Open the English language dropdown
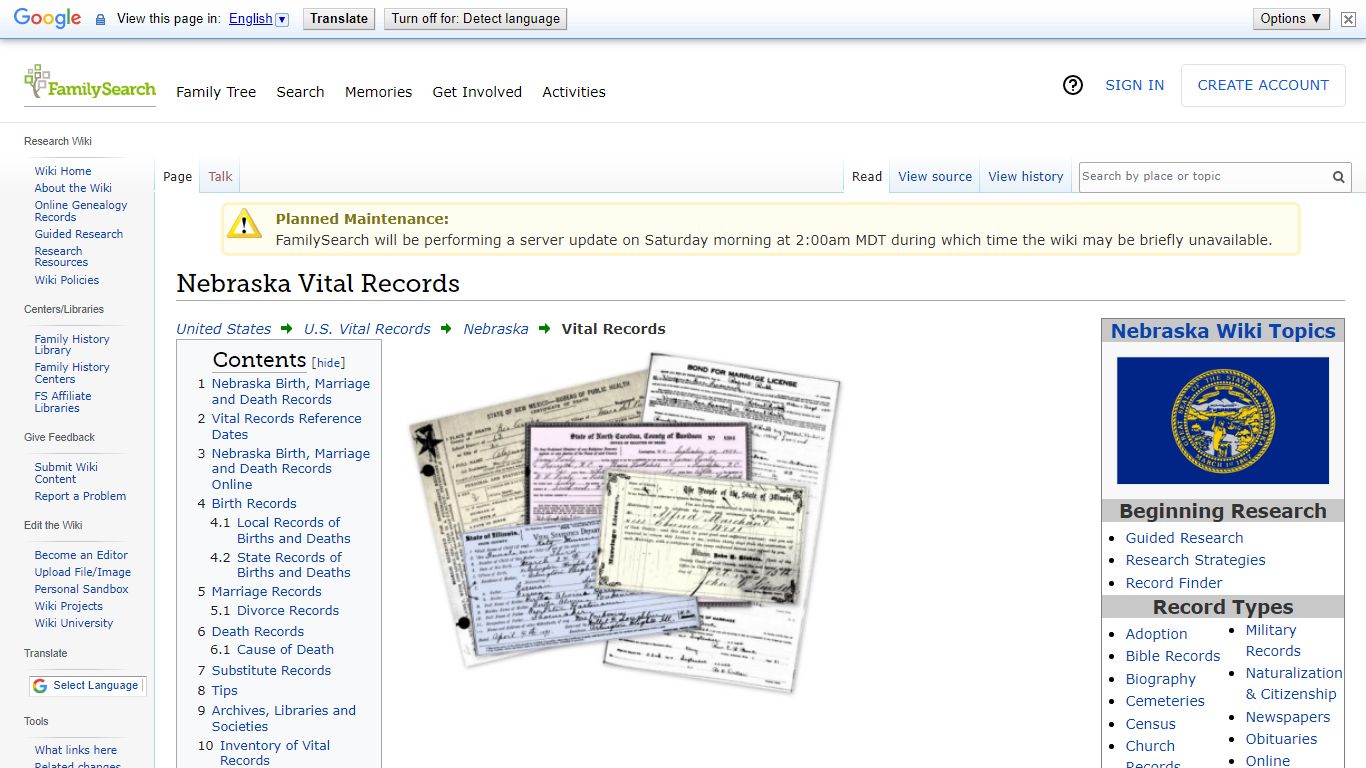The image size is (1366, 768). pyautogui.click(x=258, y=19)
